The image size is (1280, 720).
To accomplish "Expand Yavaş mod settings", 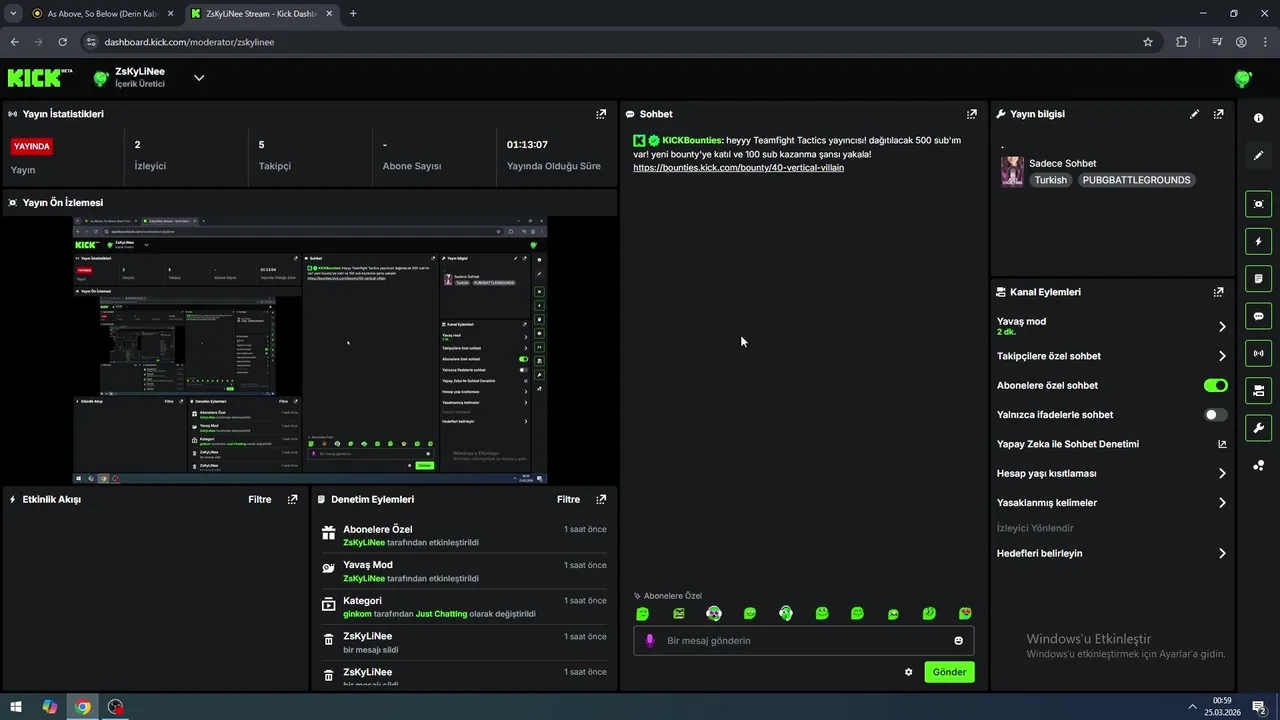I will click(x=1222, y=326).
